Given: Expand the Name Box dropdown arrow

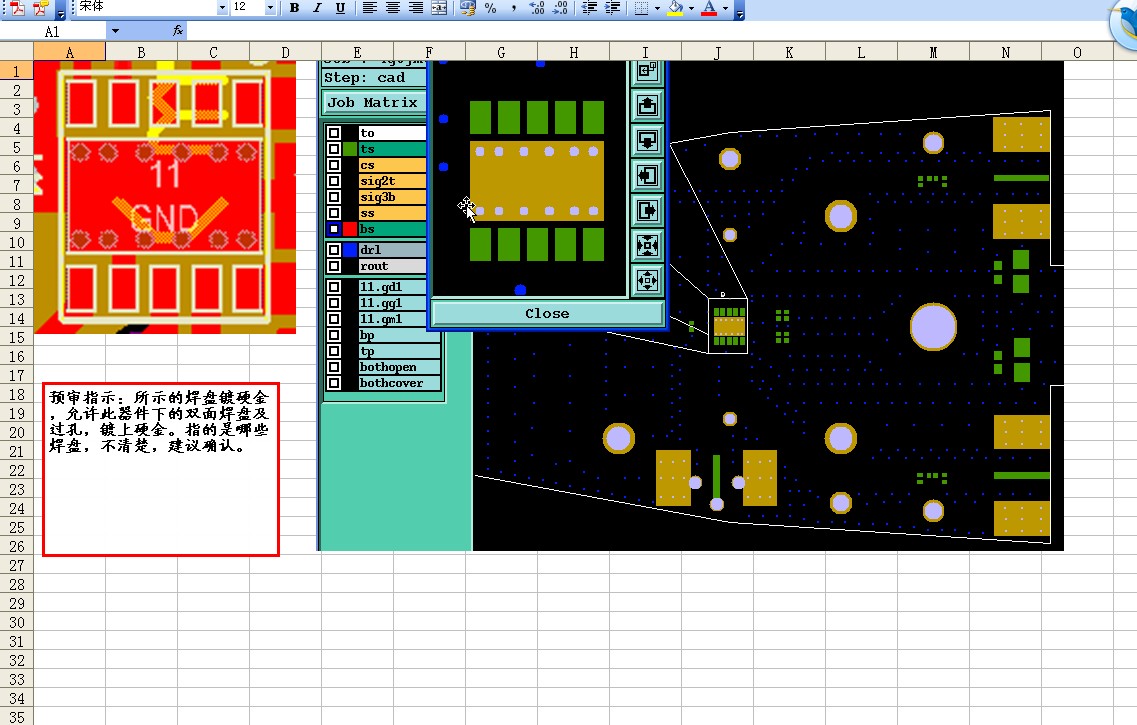Looking at the screenshot, I should coord(115,31).
